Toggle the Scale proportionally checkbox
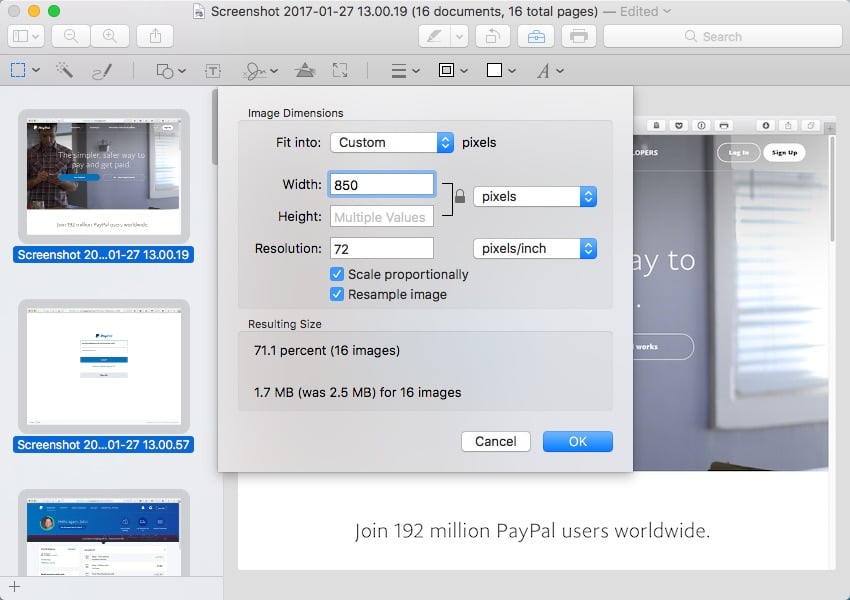 tap(337, 274)
